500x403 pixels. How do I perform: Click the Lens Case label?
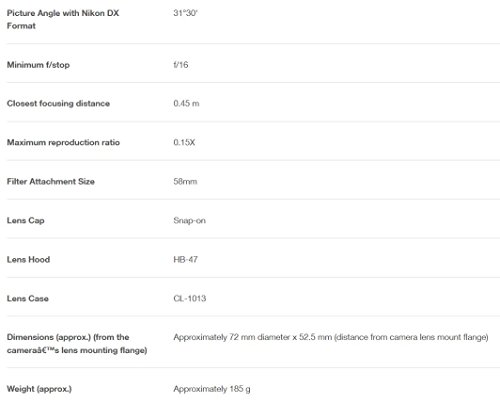pyautogui.click(x=28, y=298)
